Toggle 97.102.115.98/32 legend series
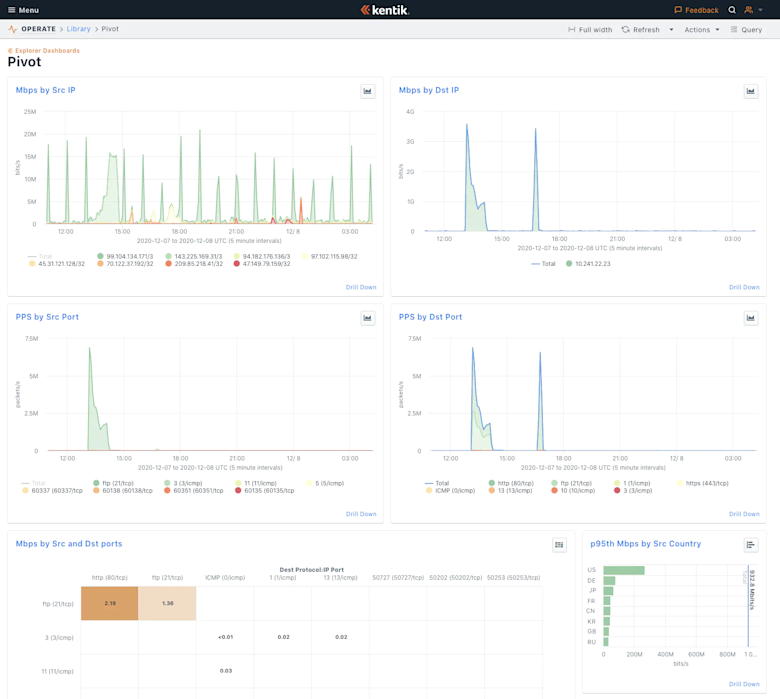Image resolution: width=780 pixels, height=699 pixels. 330,256
